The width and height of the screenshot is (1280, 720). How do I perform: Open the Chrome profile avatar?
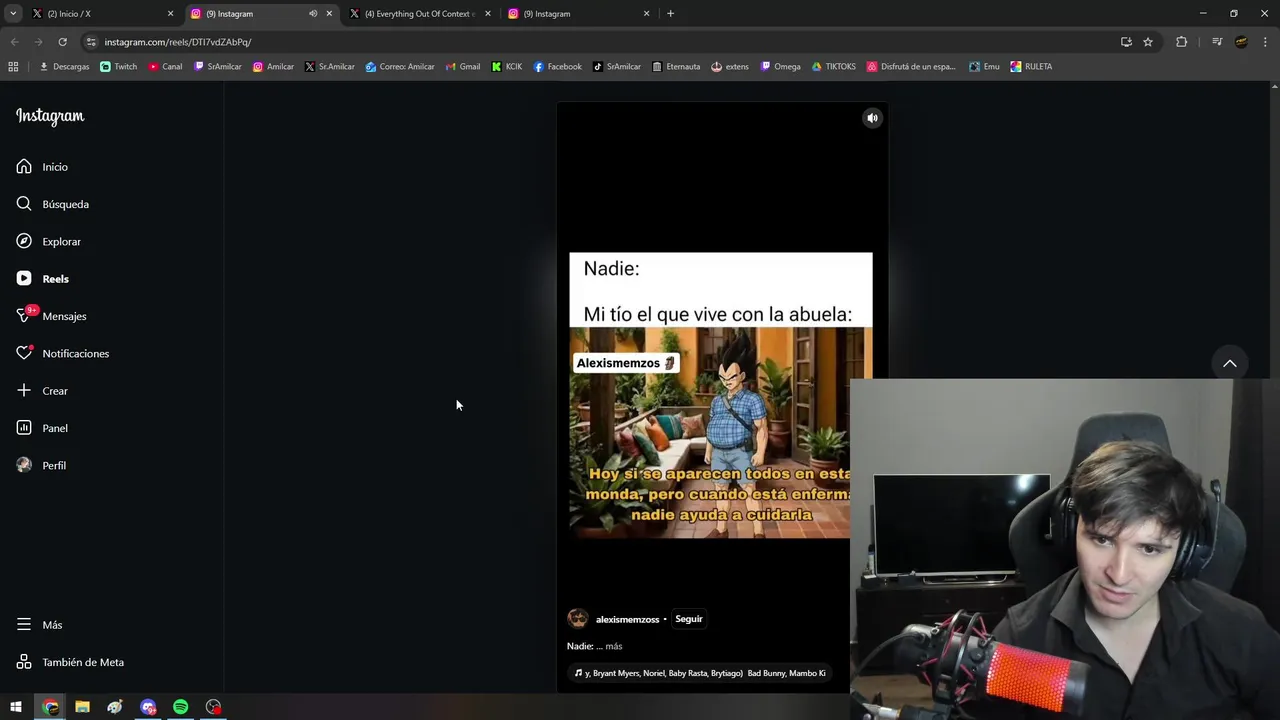1241,42
